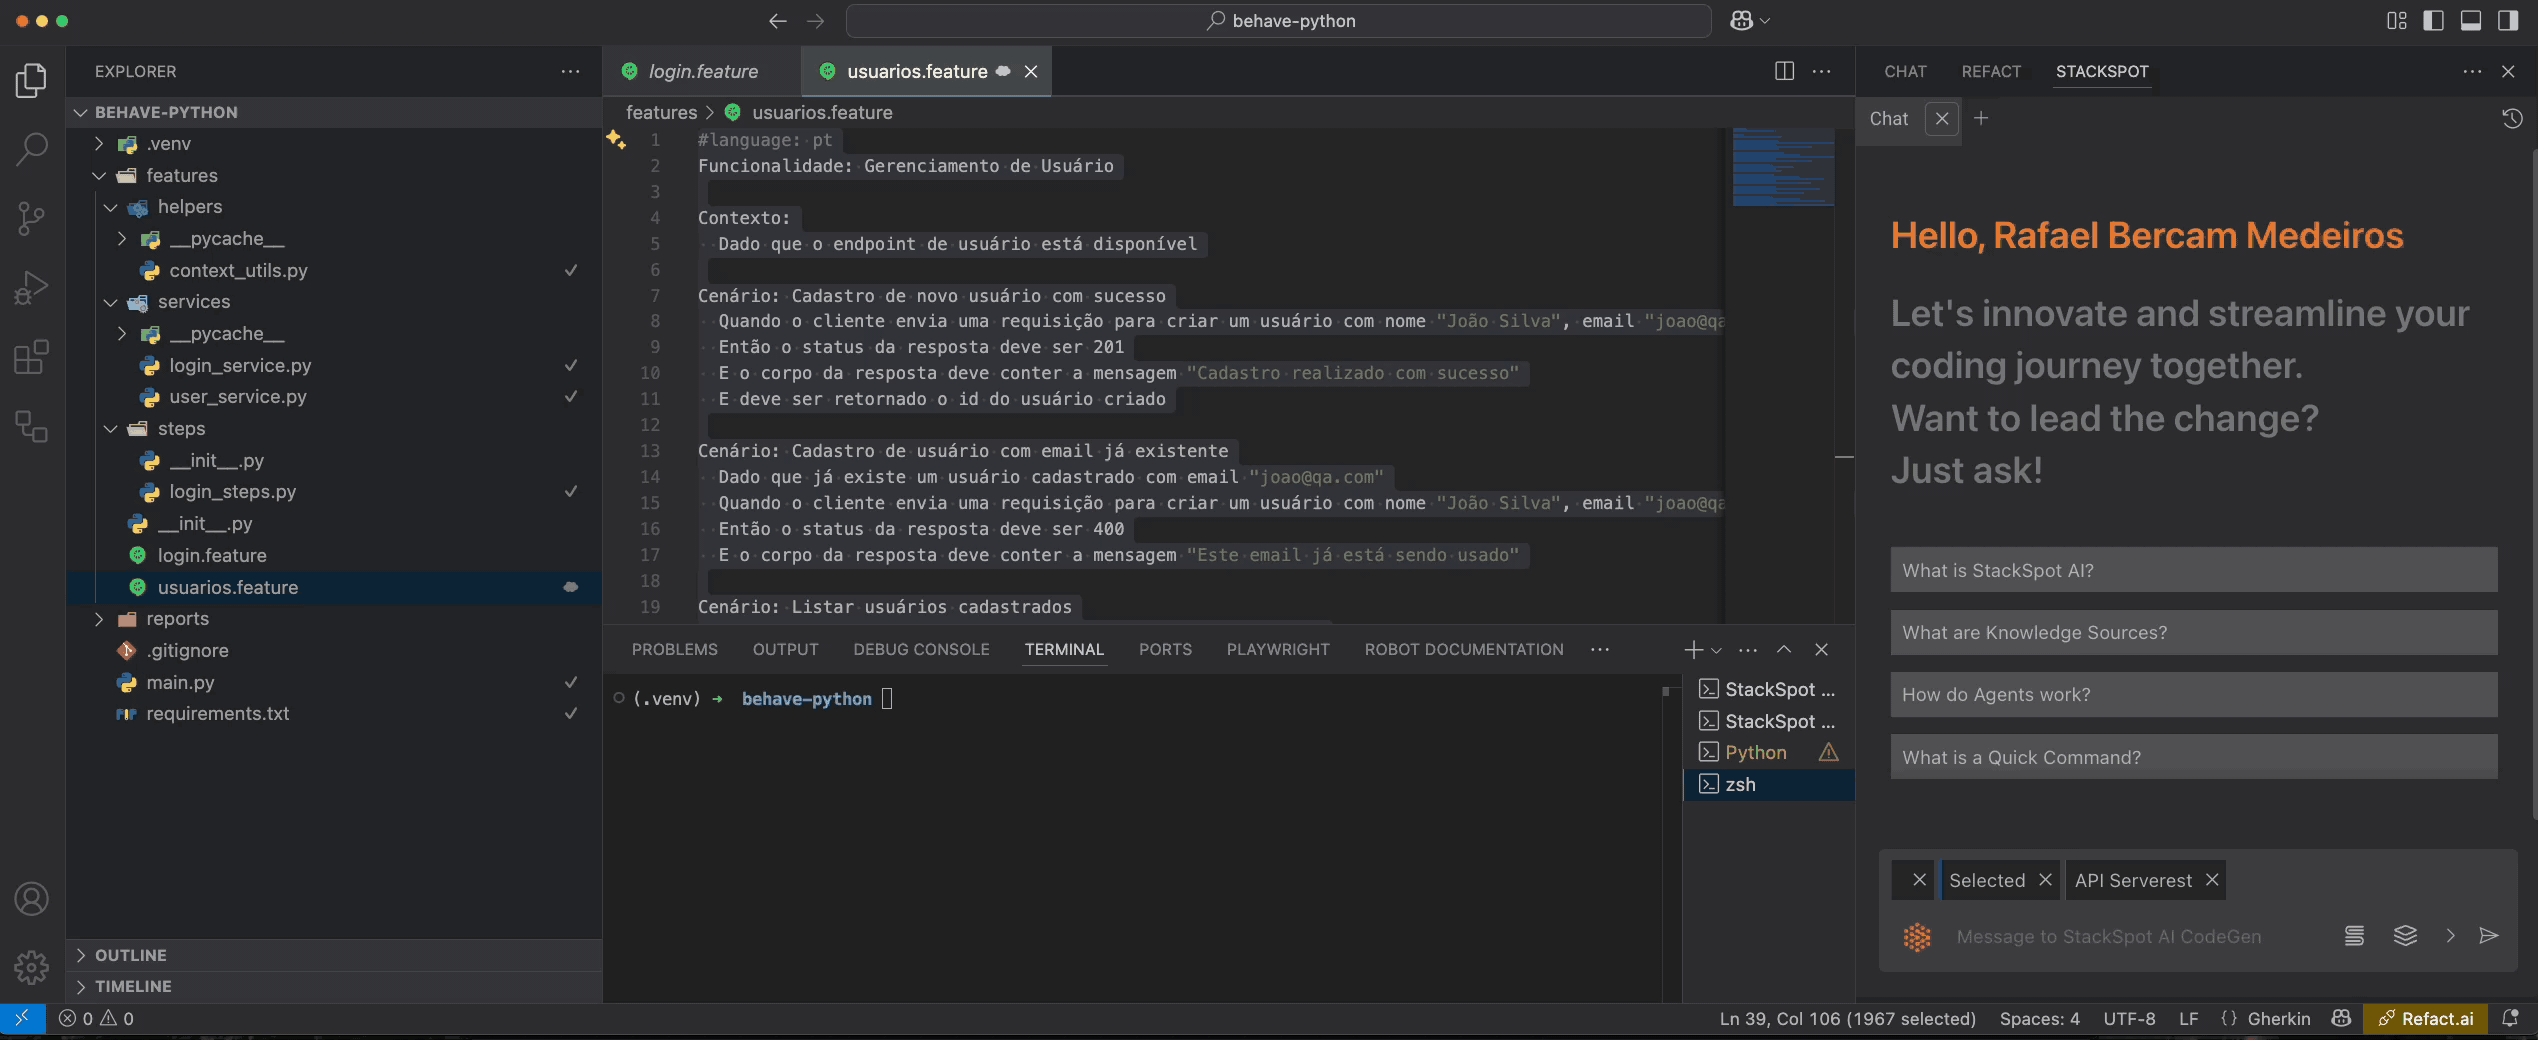The height and width of the screenshot is (1040, 2538).
Task: Open the Search view in activity bar
Action: point(32,150)
